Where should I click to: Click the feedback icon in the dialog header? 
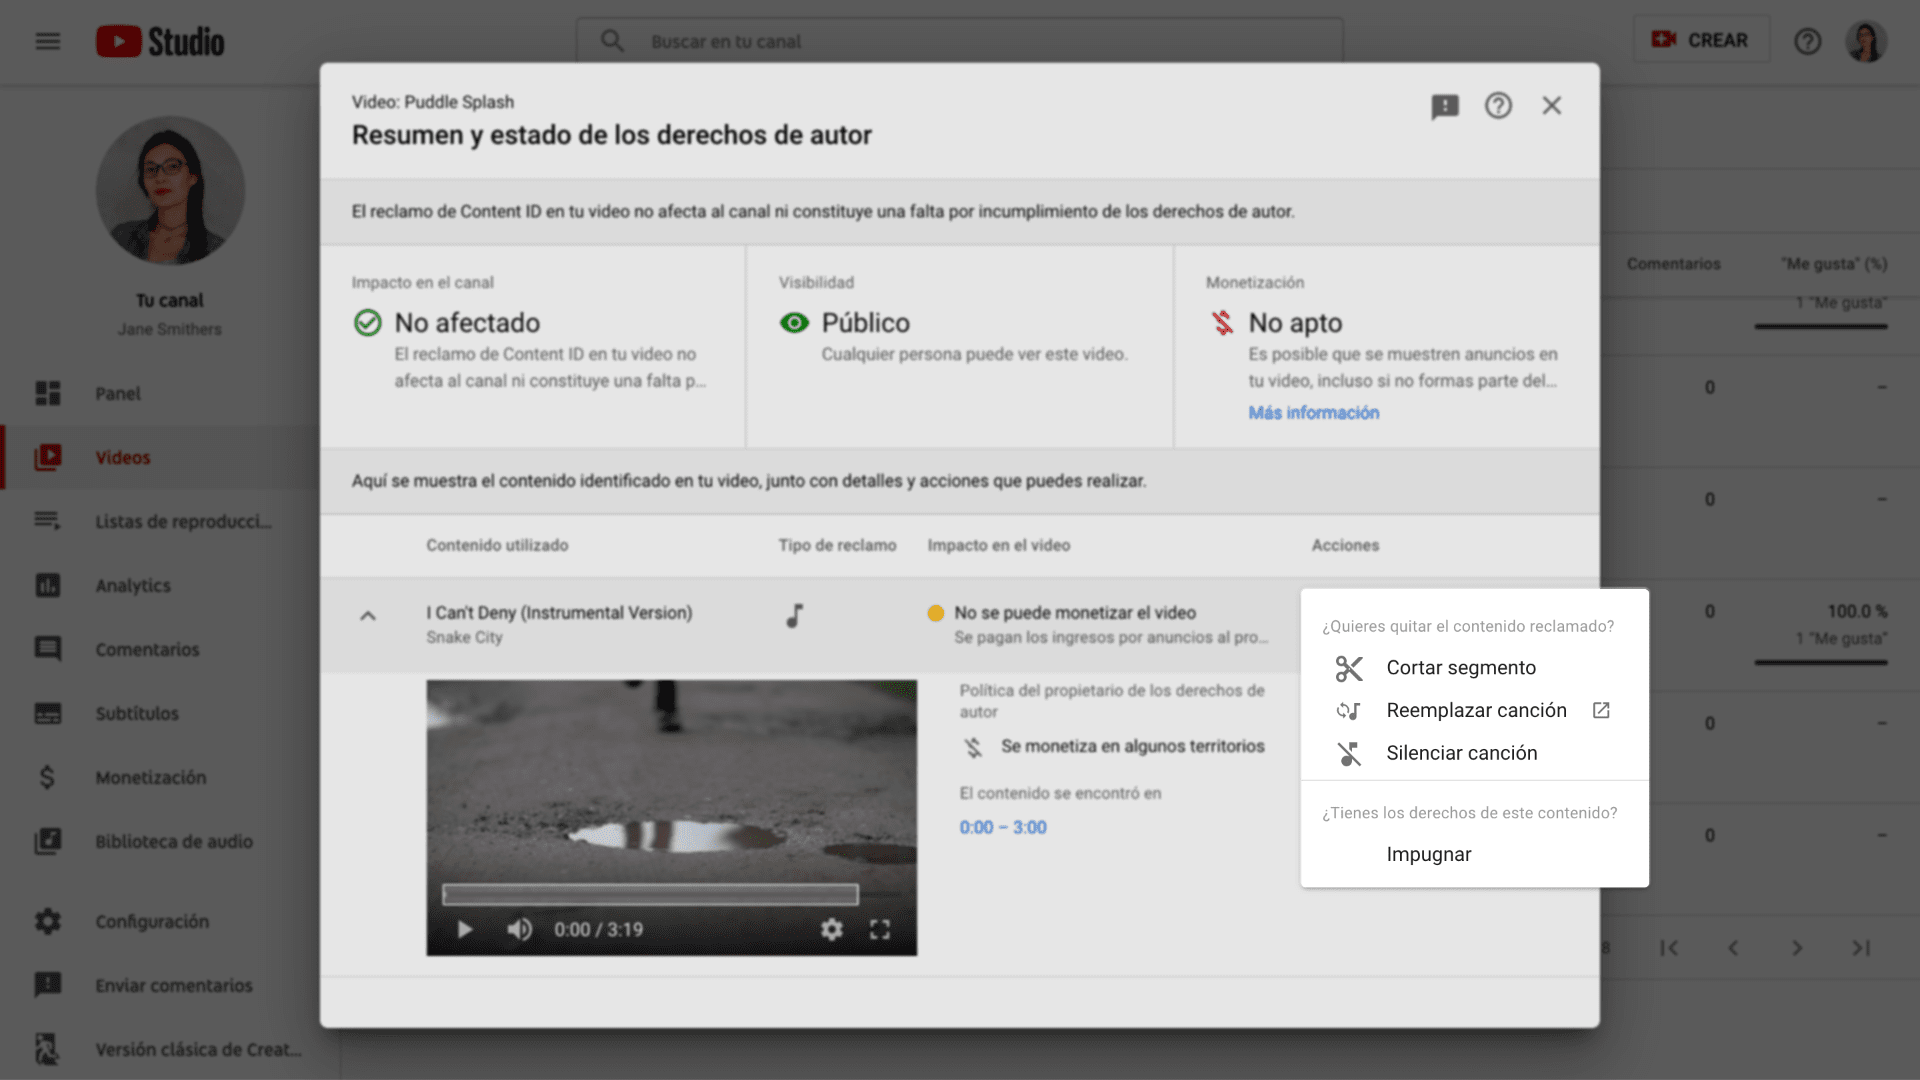click(x=1444, y=106)
